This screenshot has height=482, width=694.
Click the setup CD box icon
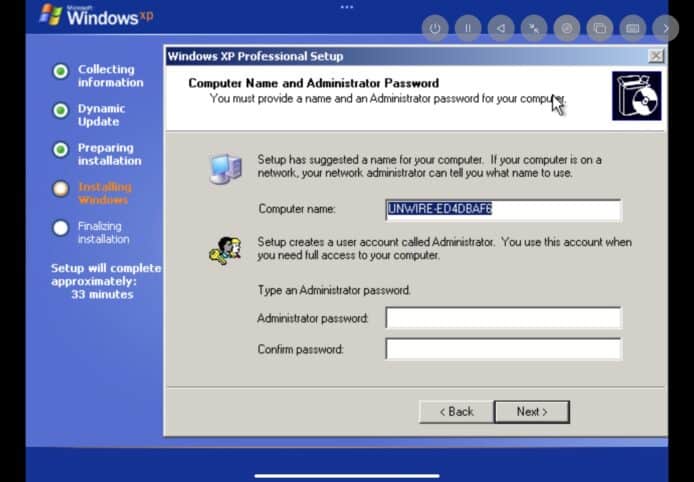point(636,96)
